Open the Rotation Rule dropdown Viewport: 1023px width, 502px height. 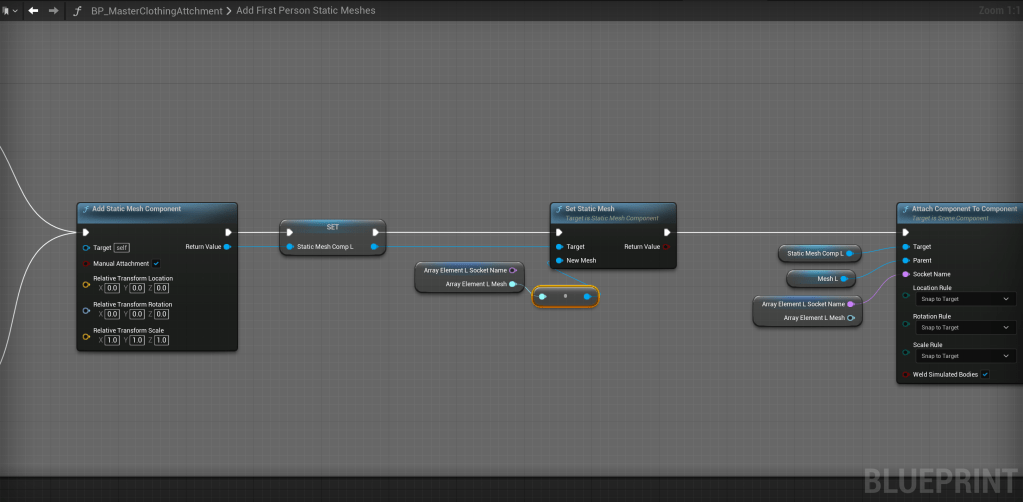[x=965, y=327]
